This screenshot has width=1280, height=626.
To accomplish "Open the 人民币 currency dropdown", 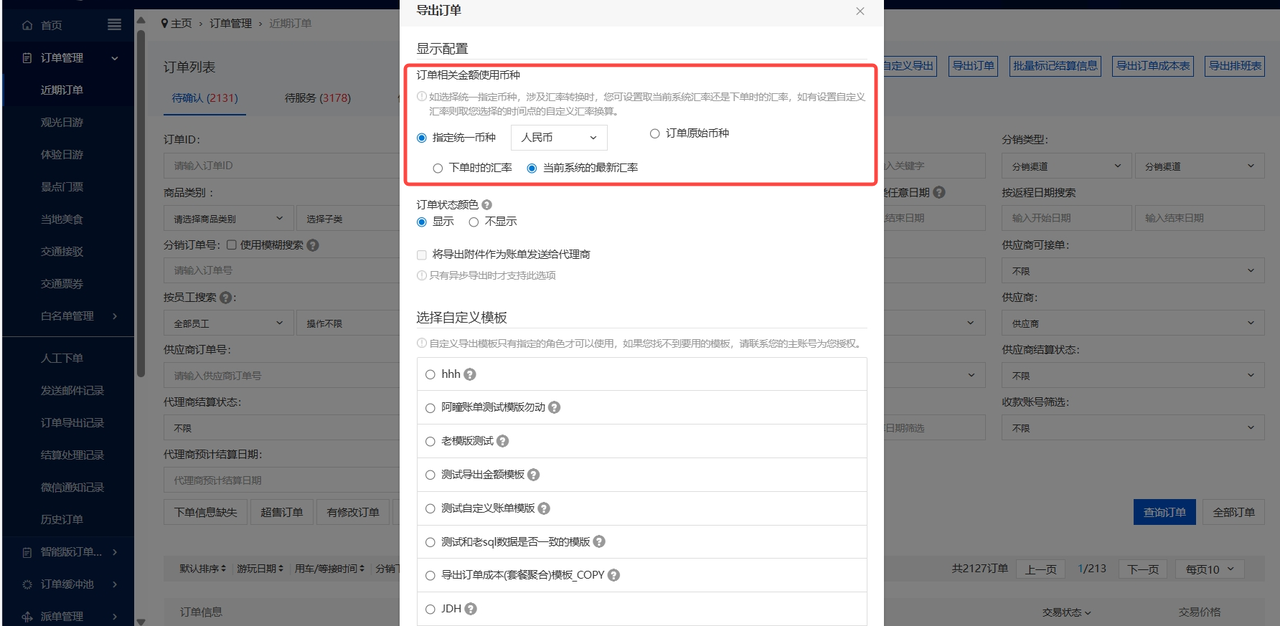I will coord(558,138).
